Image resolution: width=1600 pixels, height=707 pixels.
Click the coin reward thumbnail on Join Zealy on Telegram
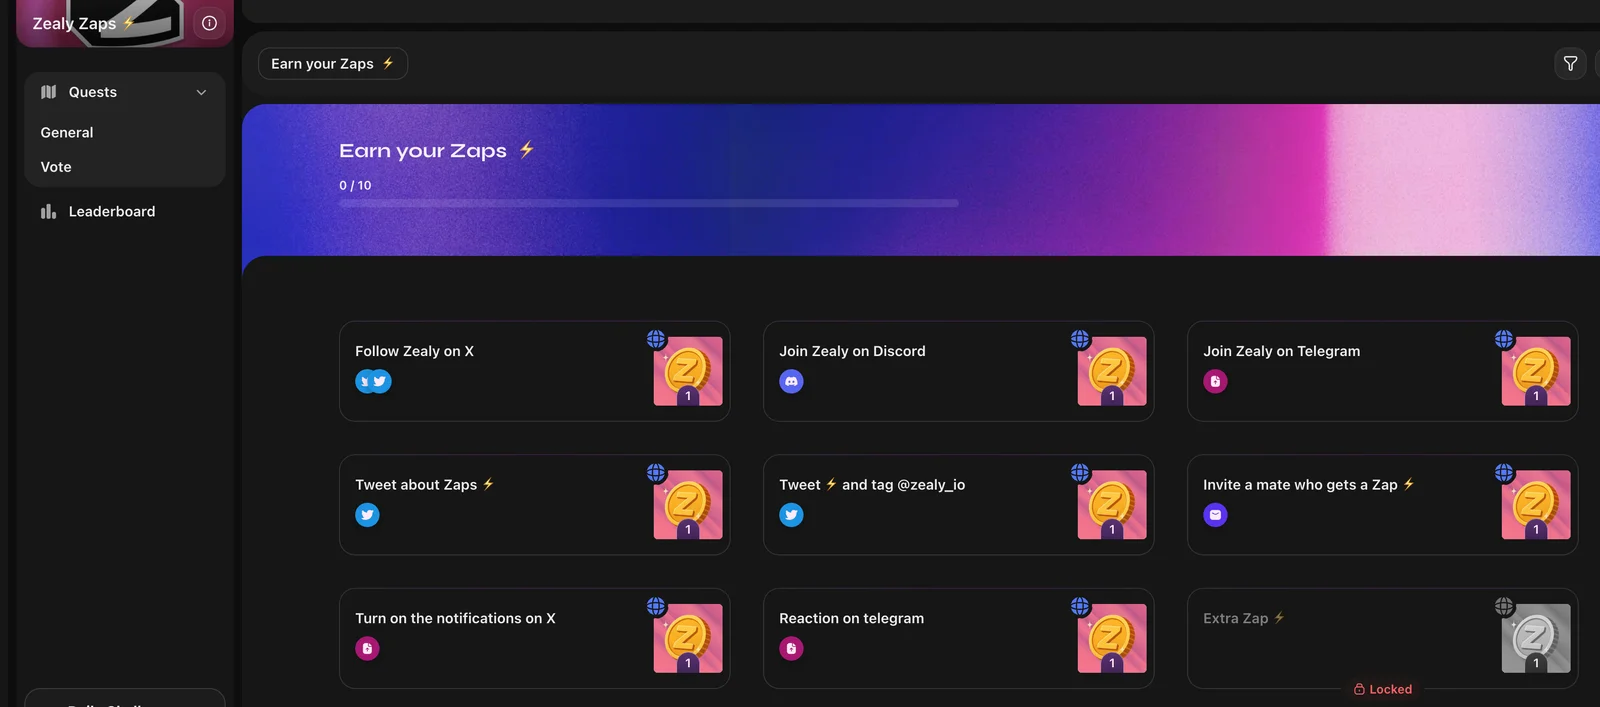1536,371
